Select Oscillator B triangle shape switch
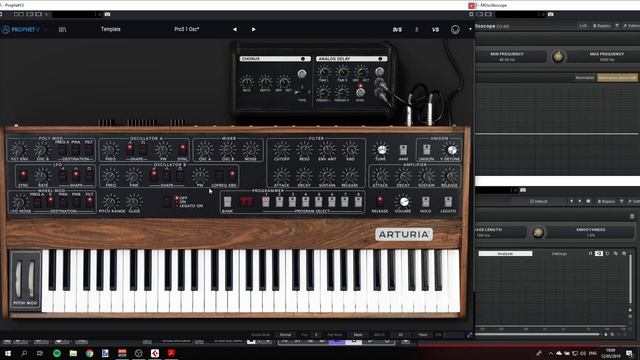The image size is (640, 360). click(167, 176)
